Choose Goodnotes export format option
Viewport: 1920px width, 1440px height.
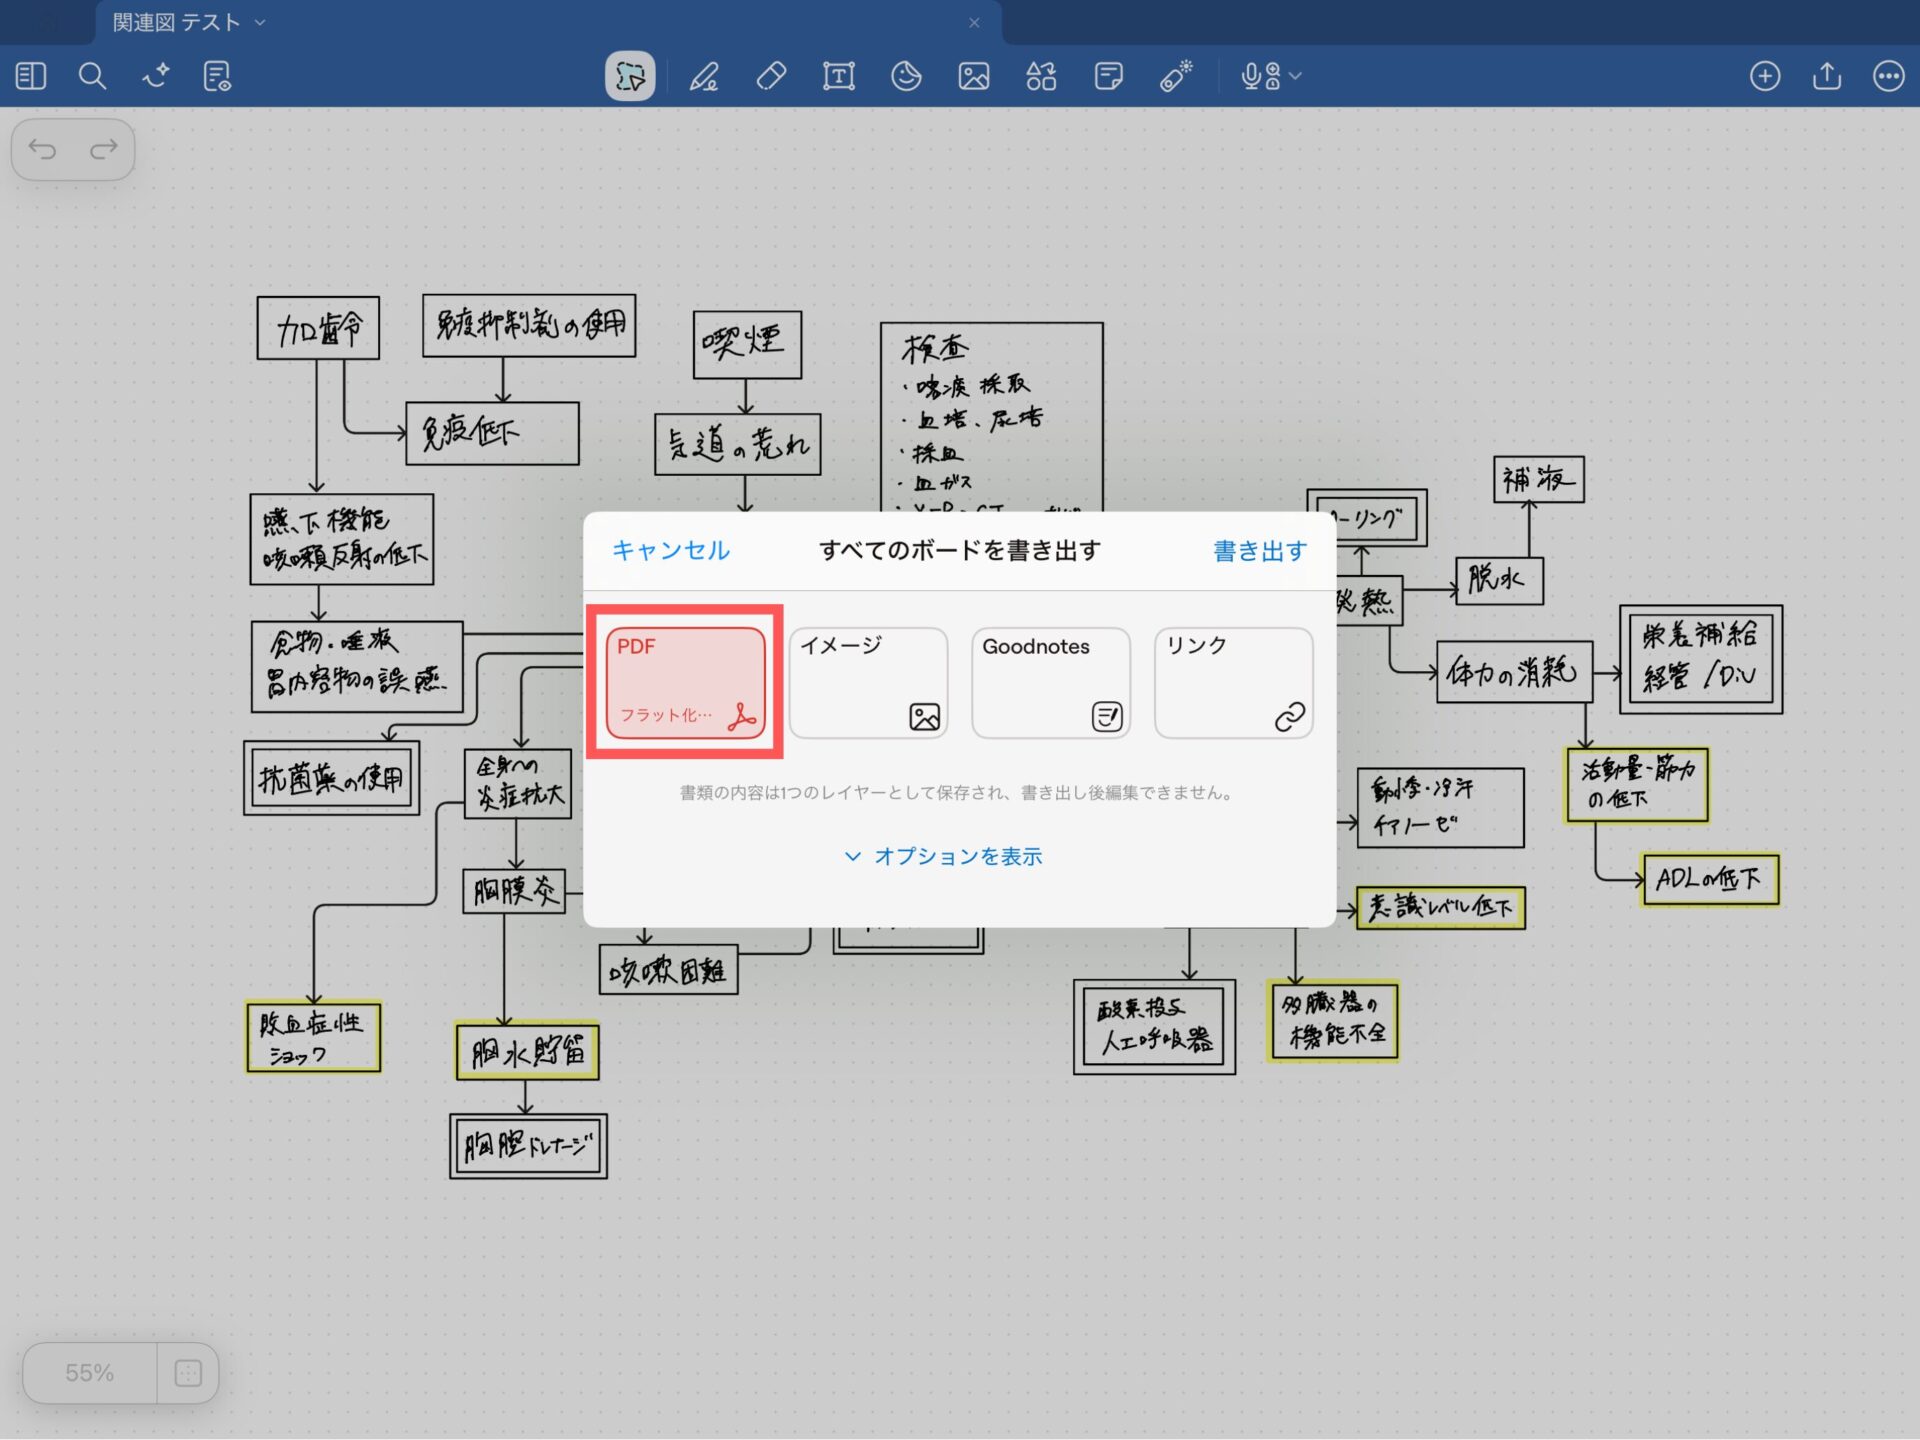tap(1051, 682)
